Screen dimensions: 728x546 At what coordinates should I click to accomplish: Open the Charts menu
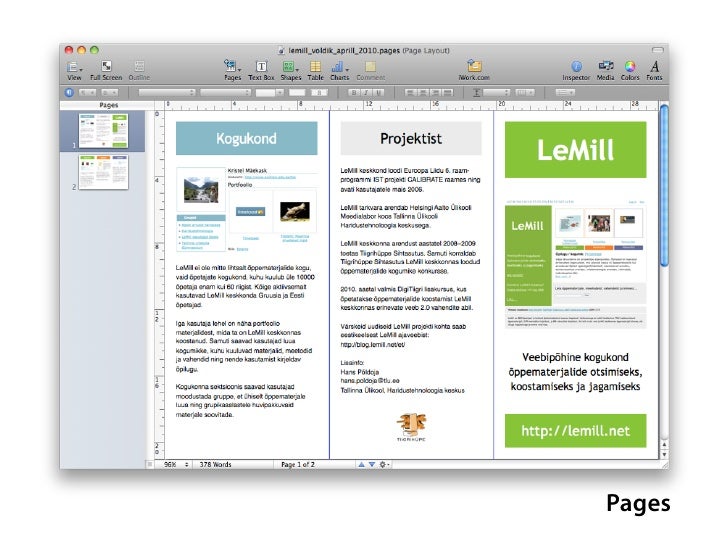tap(339, 71)
